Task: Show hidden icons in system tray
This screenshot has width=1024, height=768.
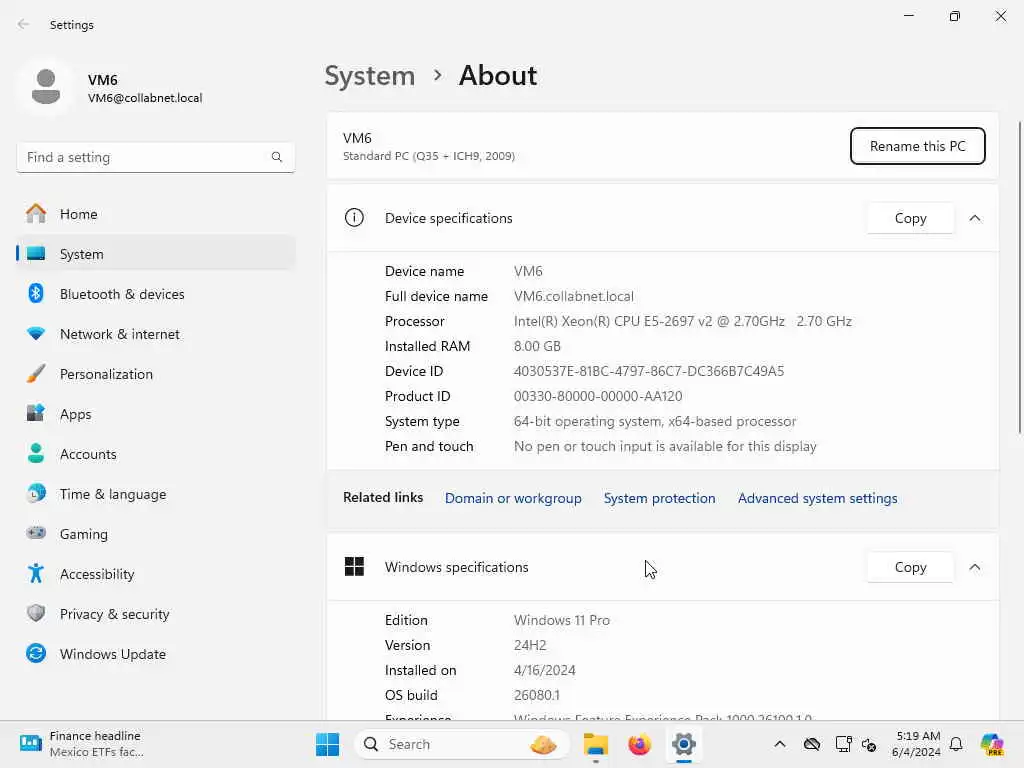Action: point(780,744)
